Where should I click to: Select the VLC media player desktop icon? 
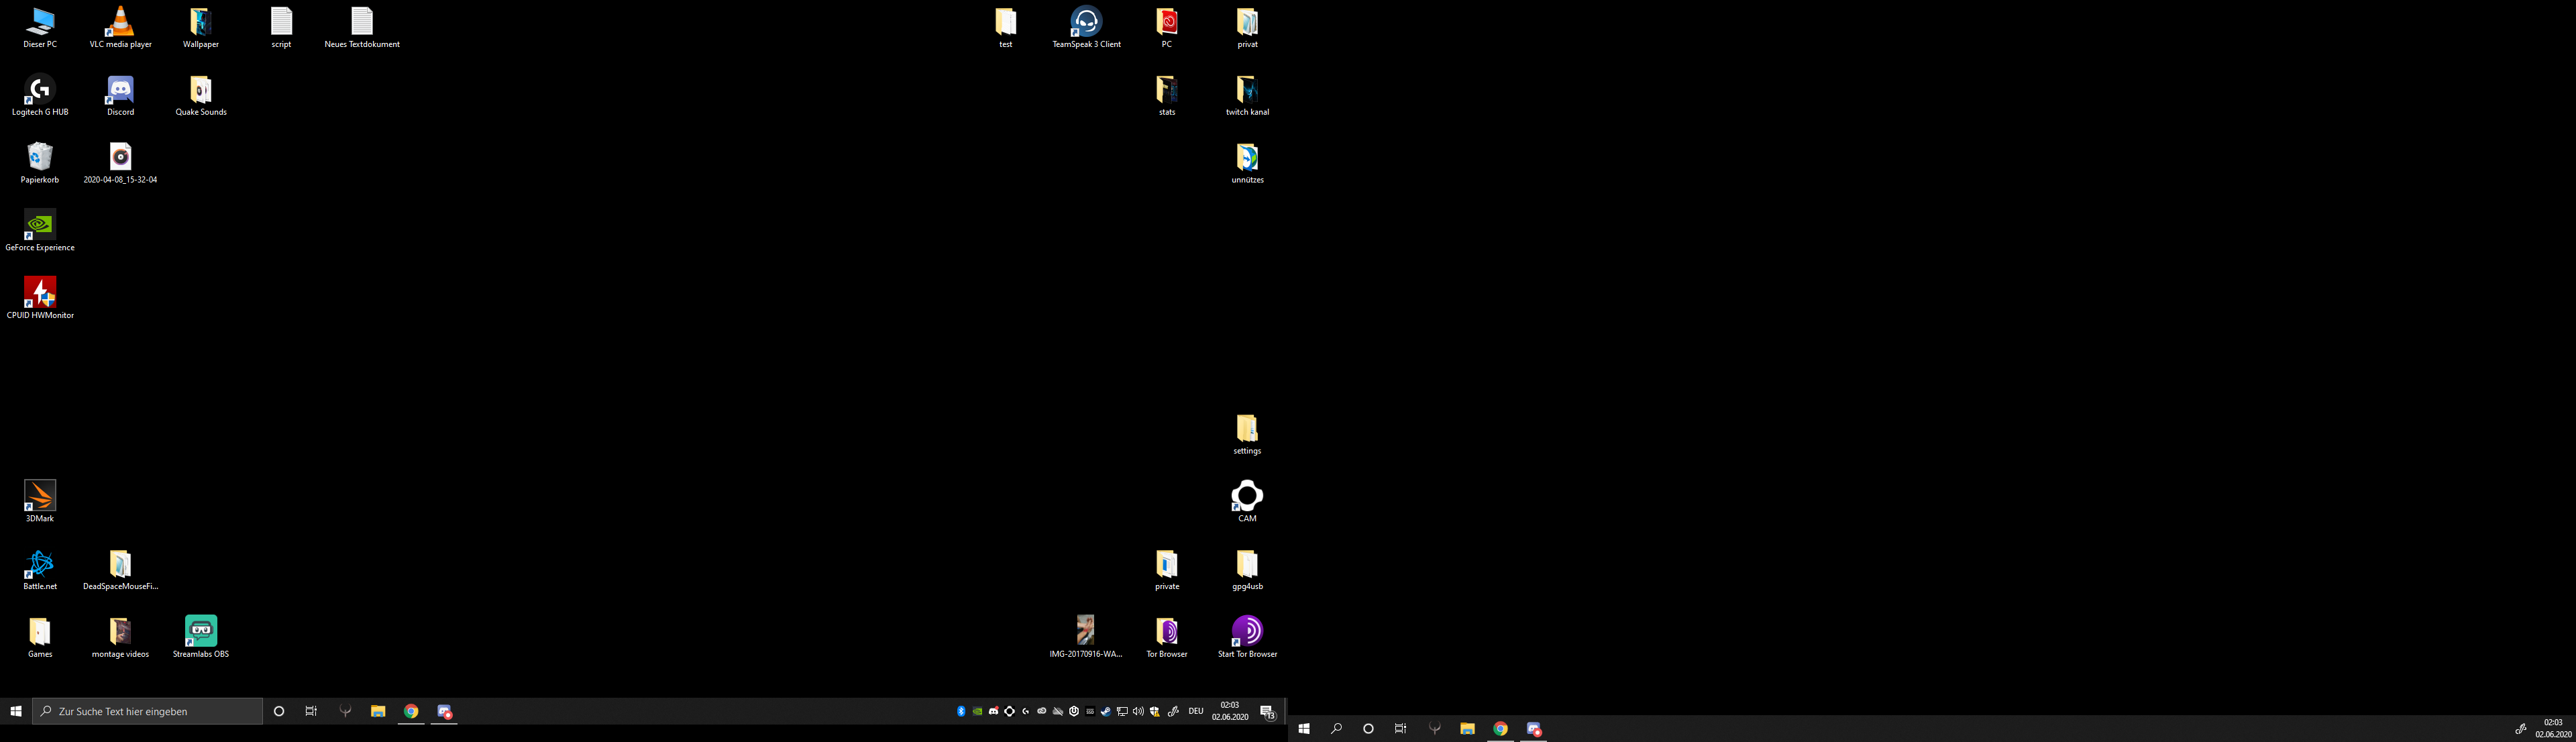pos(120,27)
